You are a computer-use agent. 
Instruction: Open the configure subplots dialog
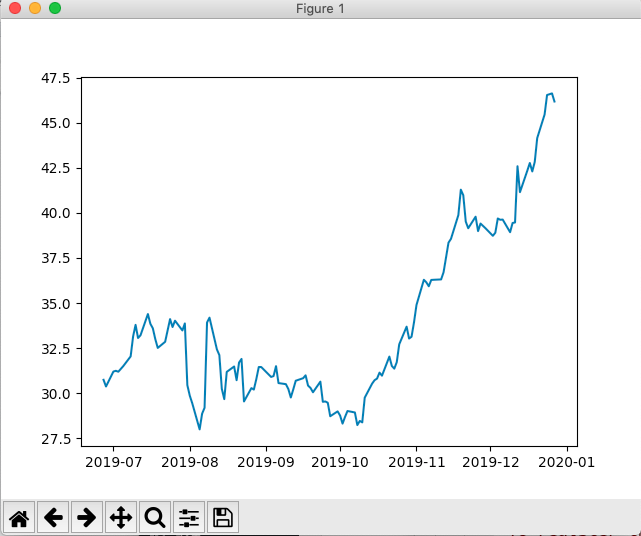pos(189,517)
